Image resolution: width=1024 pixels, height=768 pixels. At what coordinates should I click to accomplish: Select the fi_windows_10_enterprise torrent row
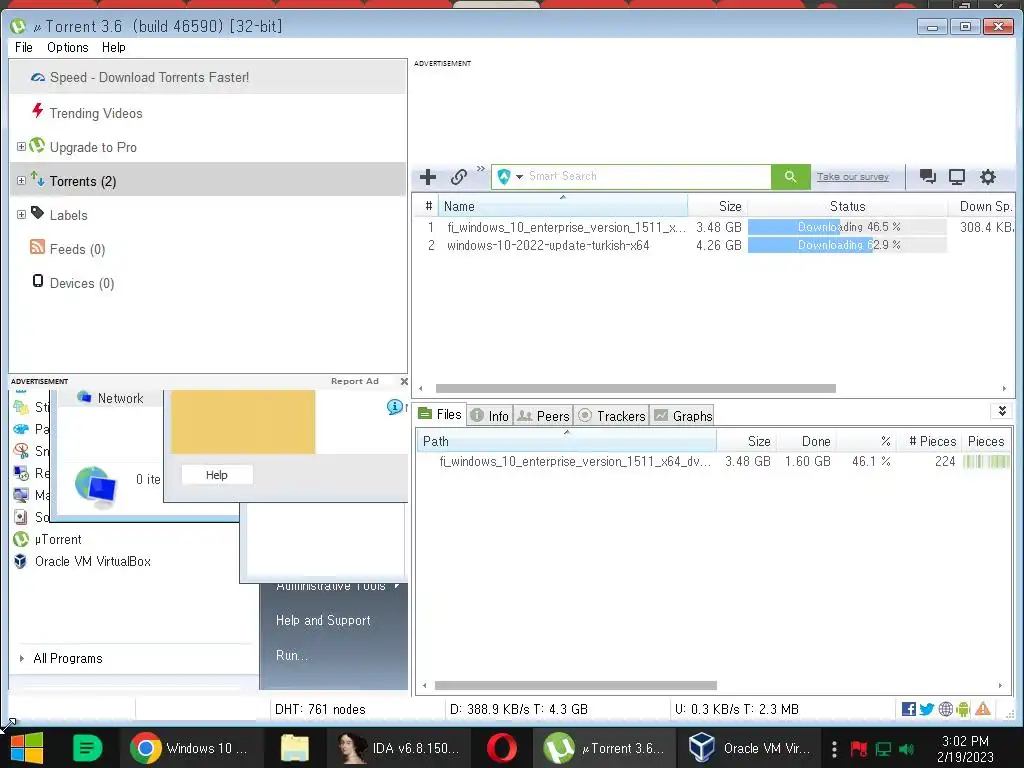(714, 227)
